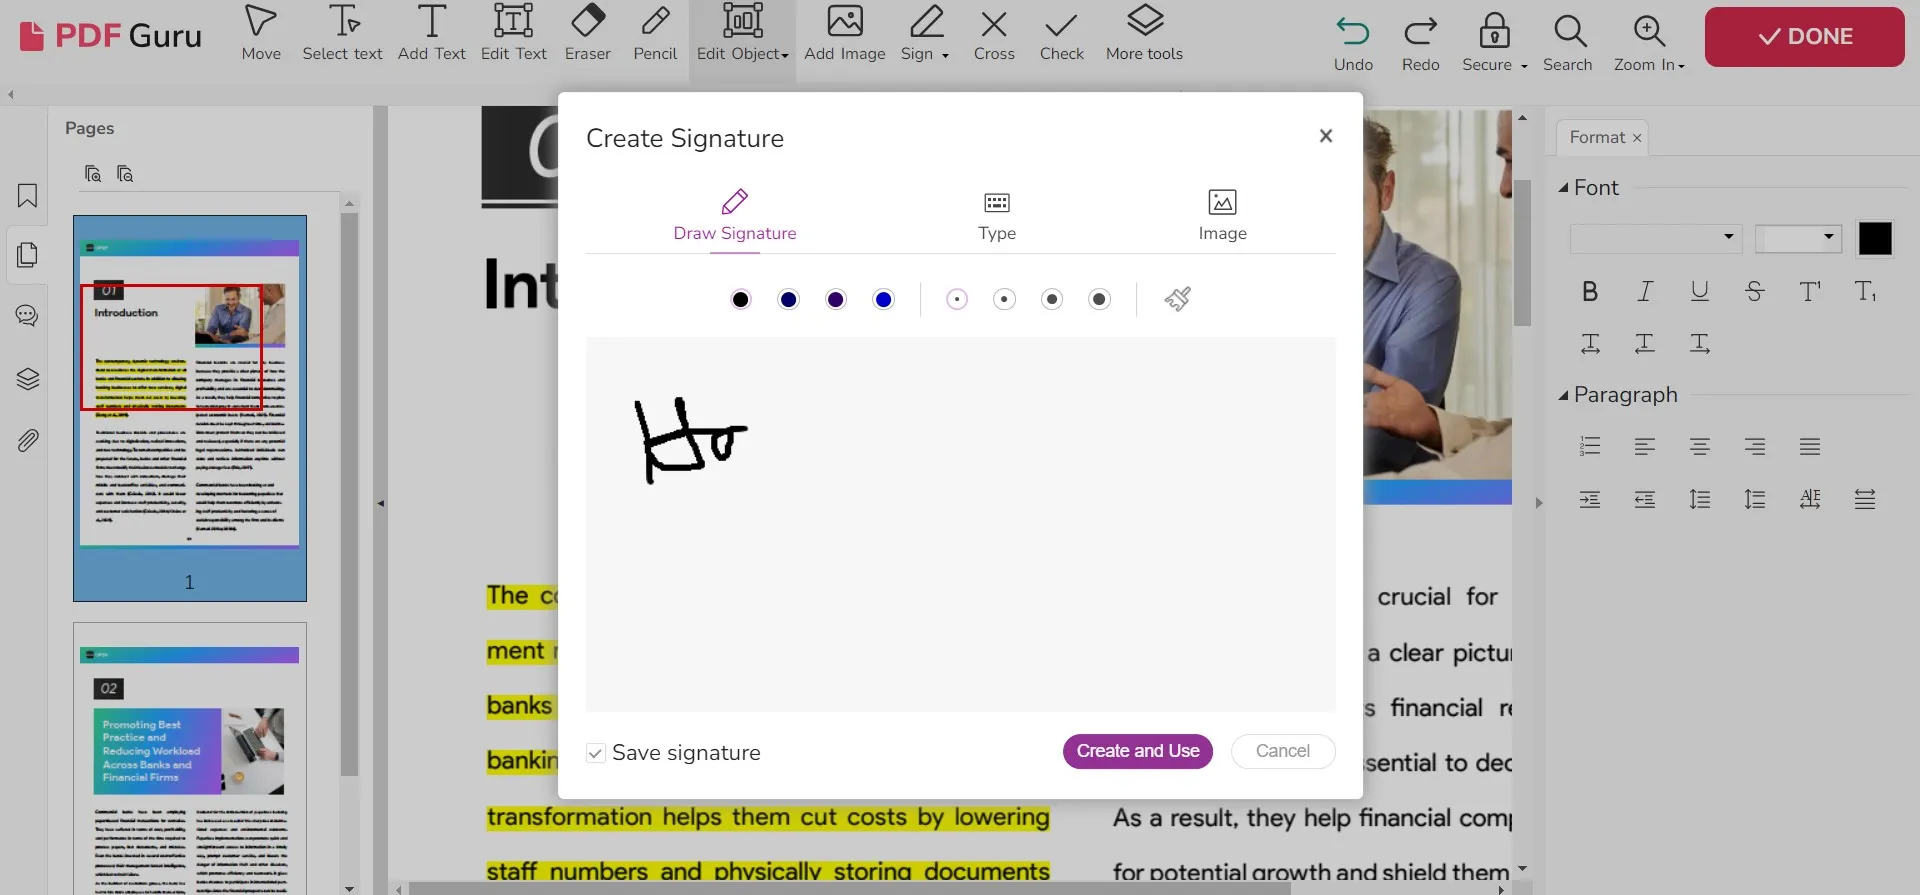This screenshot has height=895, width=1920.
Task: Open the Search tool
Action: pyautogui.click(x=1567, y=43)
